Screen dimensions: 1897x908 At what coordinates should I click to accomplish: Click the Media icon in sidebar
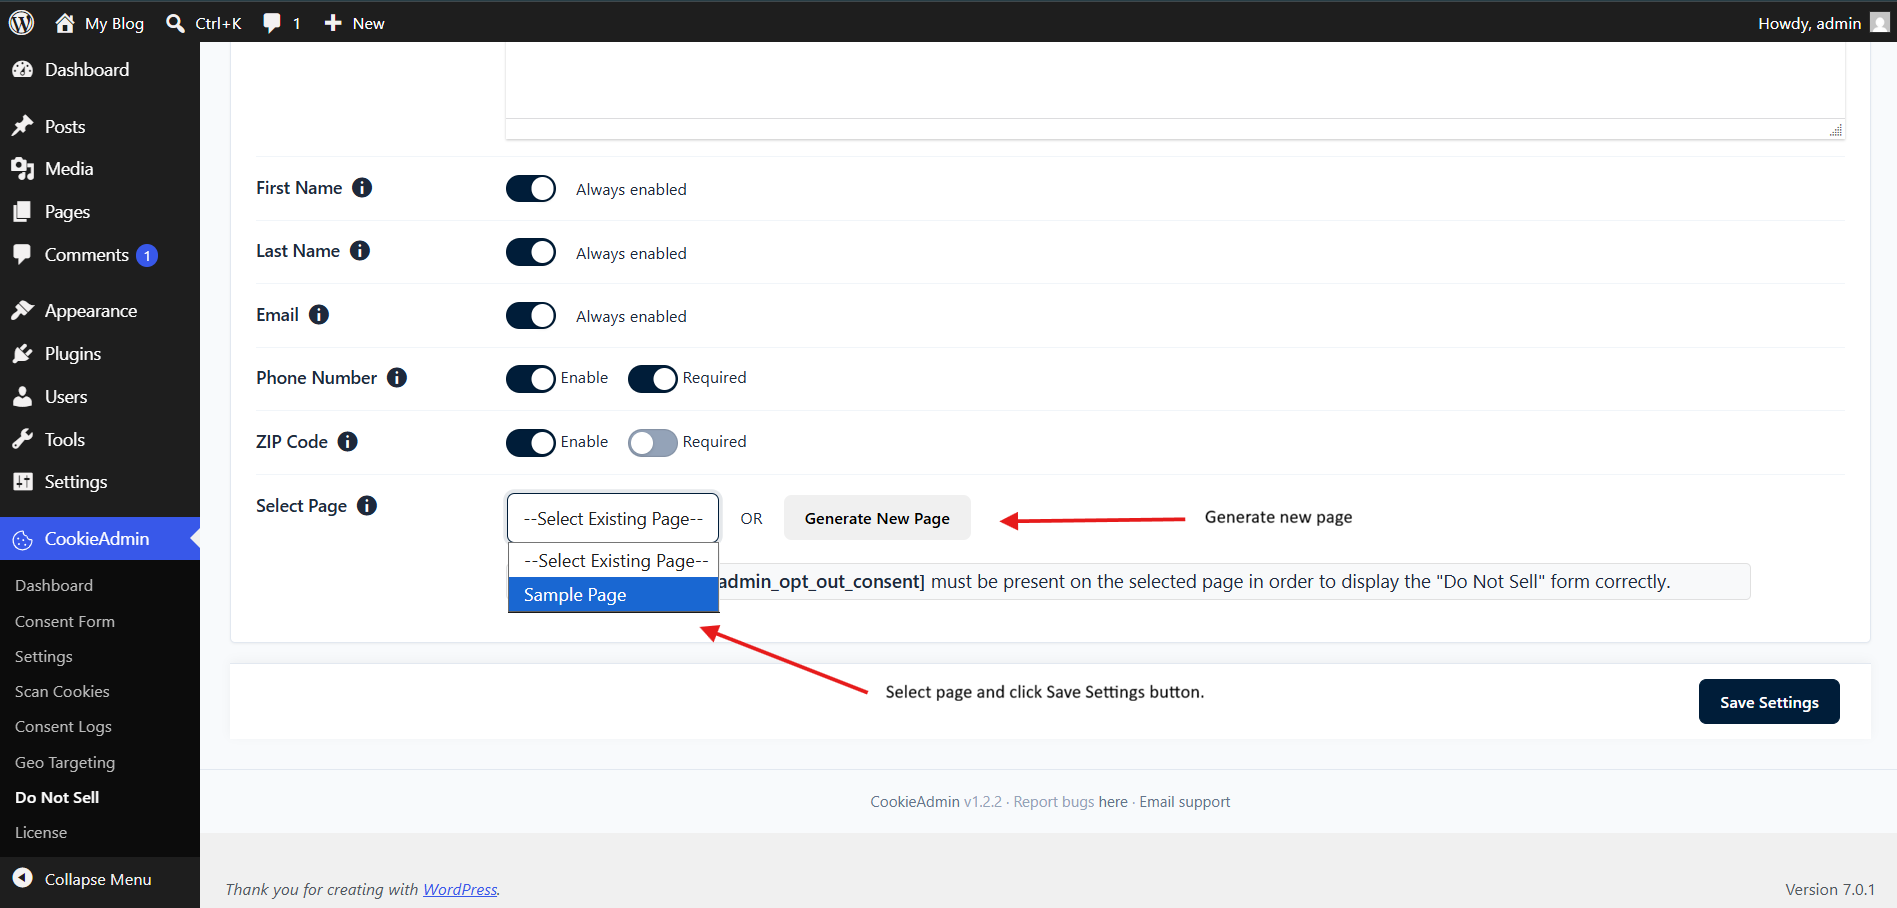tap(22, 169)
